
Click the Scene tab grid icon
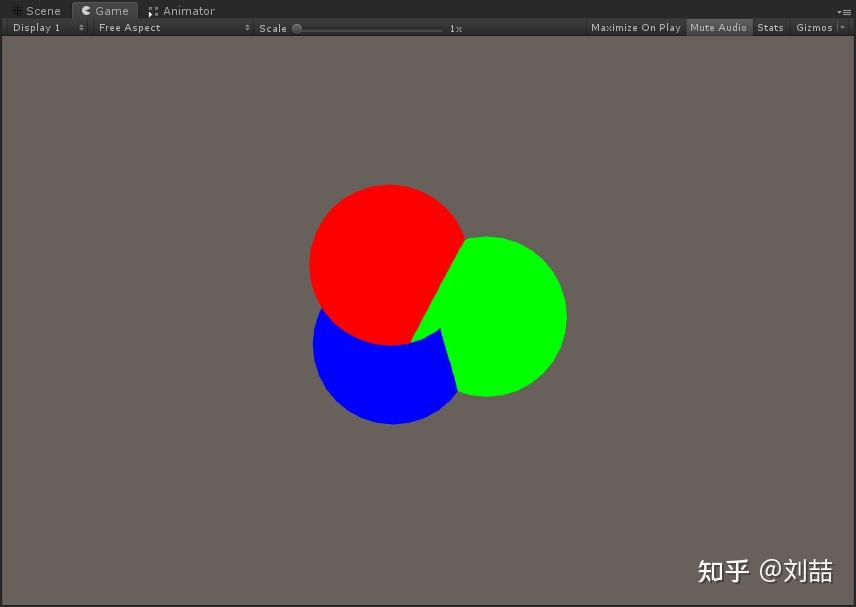[x=17, y=11]
